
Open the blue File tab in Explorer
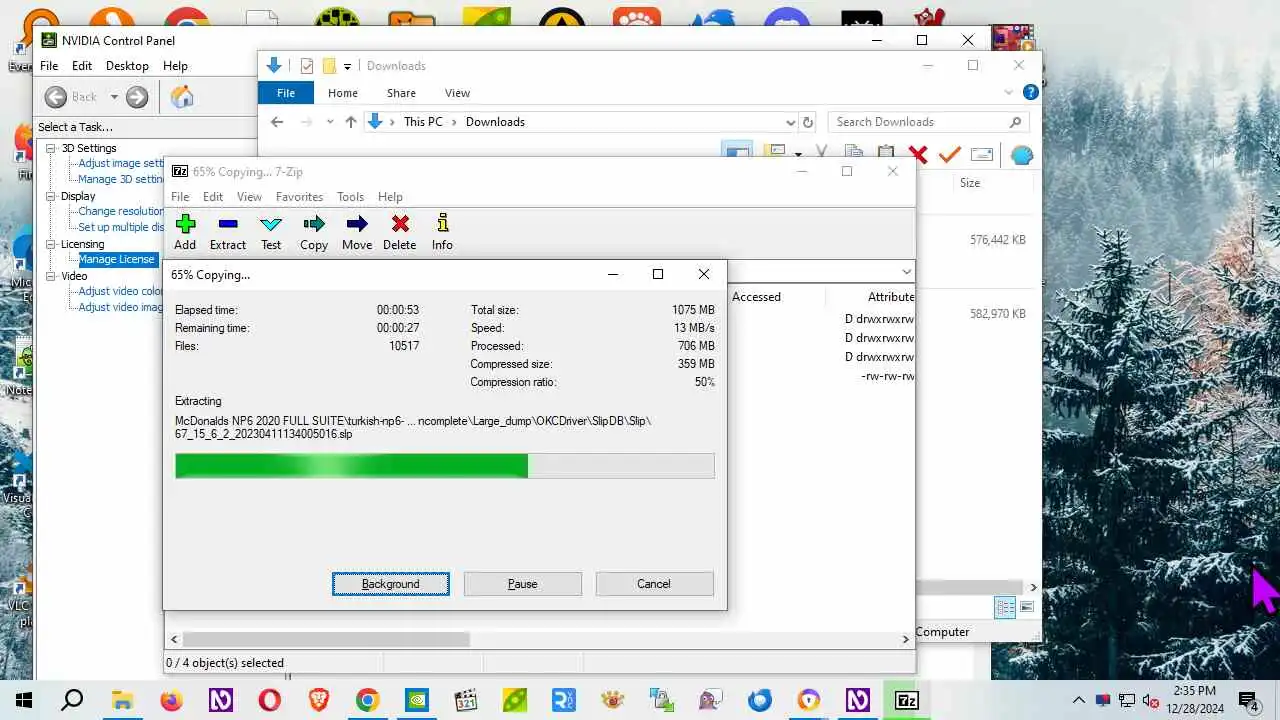click(x=286, y=93)
